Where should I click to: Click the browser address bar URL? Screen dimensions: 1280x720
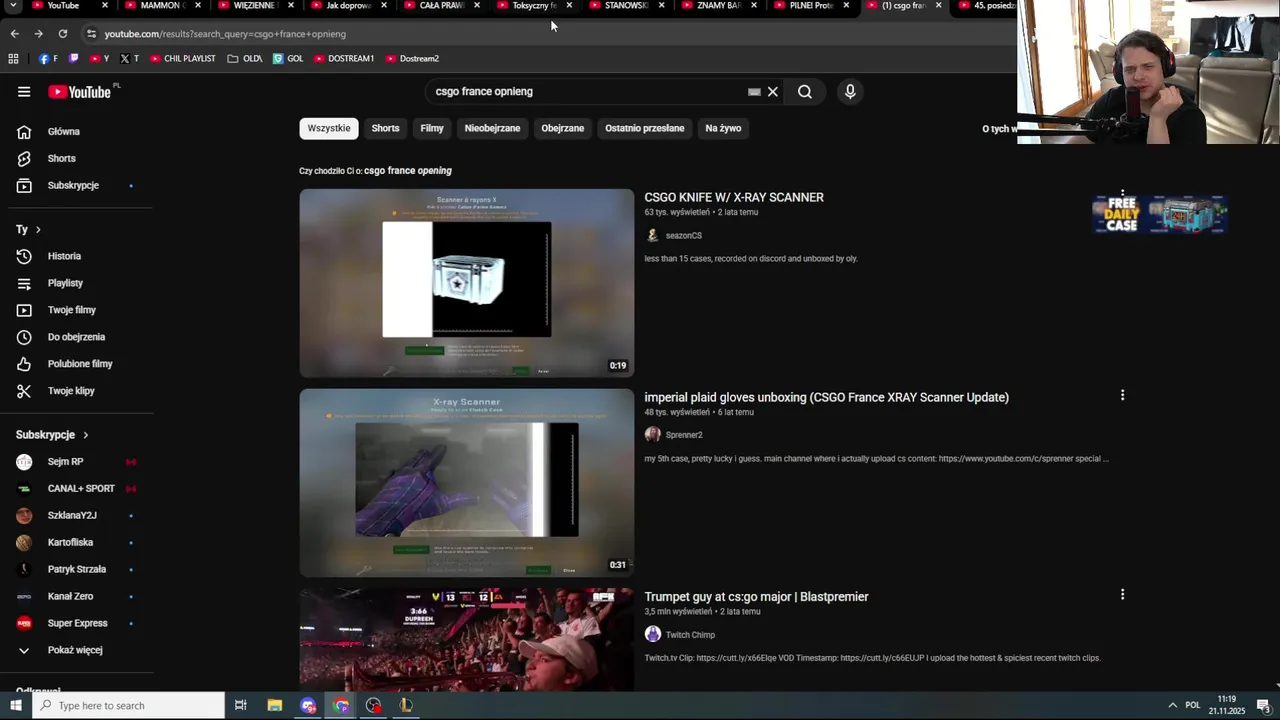point(225,34)
